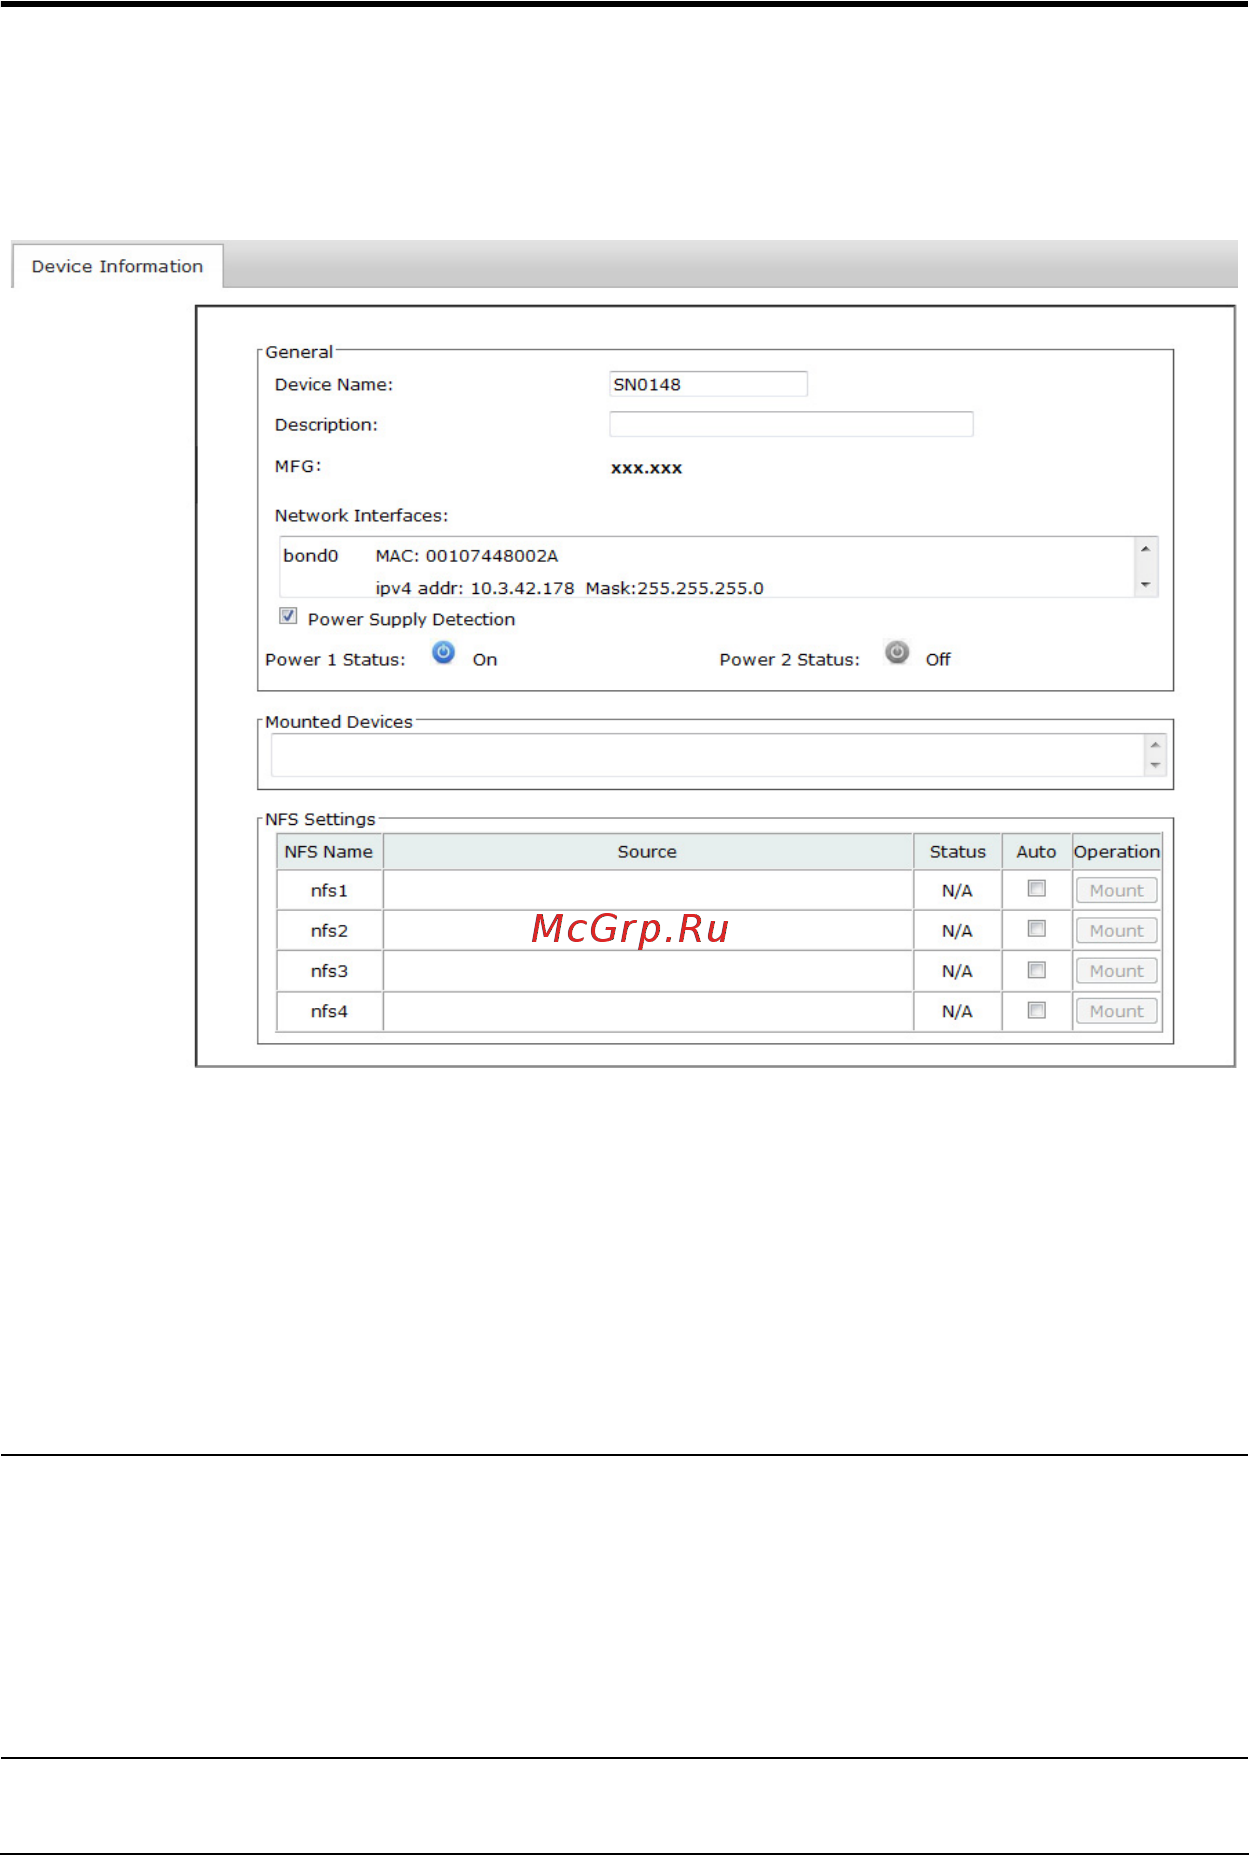Screen dimensions: 1249x1855
Task: Click the Mount button for nfs3
Action: click(x=1116, y=971)
